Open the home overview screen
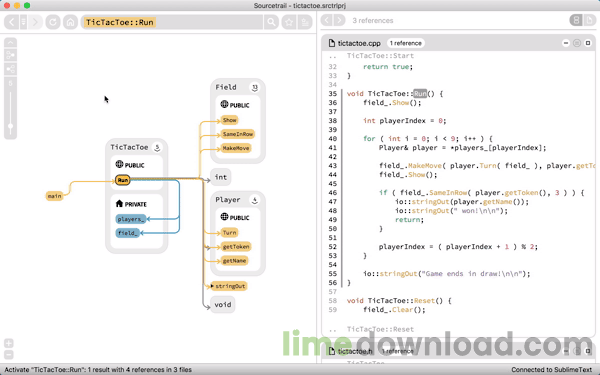The image size is (600, 375). coord(70,22)
